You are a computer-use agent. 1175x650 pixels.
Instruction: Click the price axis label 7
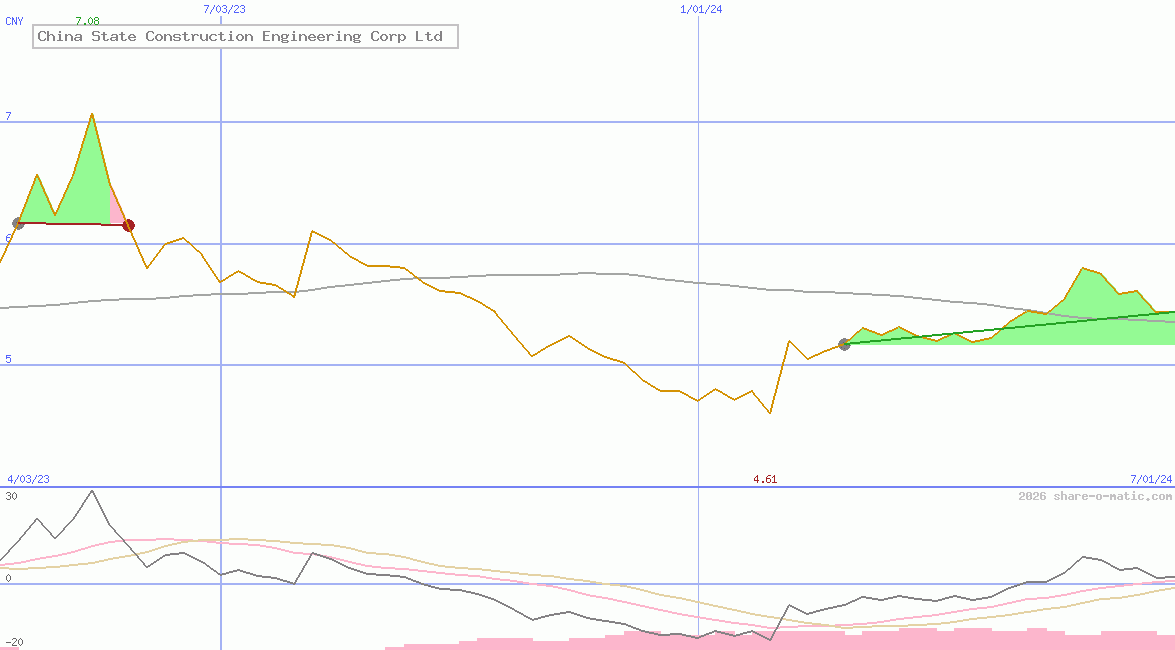8,117
